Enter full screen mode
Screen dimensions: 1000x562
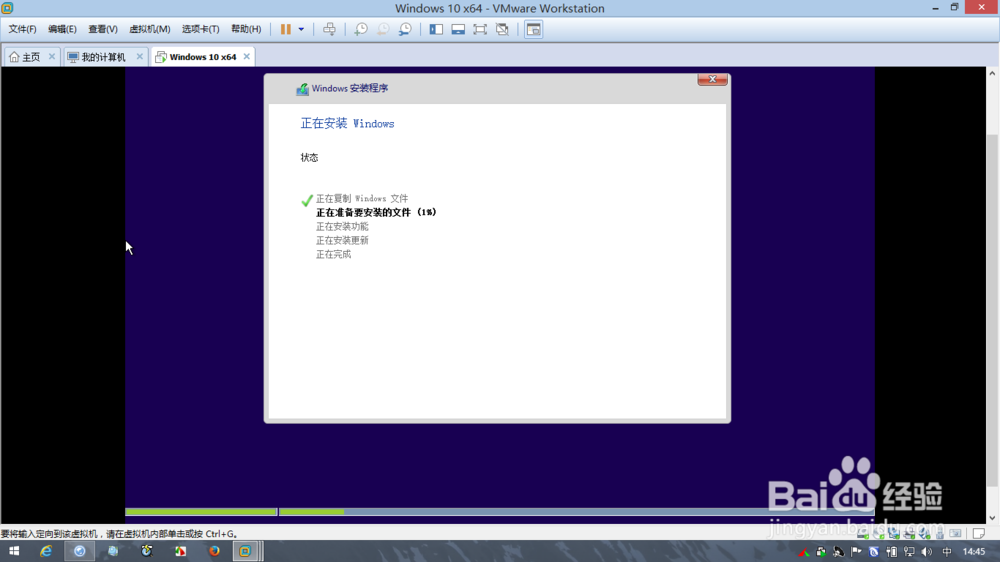click(480, 29)
